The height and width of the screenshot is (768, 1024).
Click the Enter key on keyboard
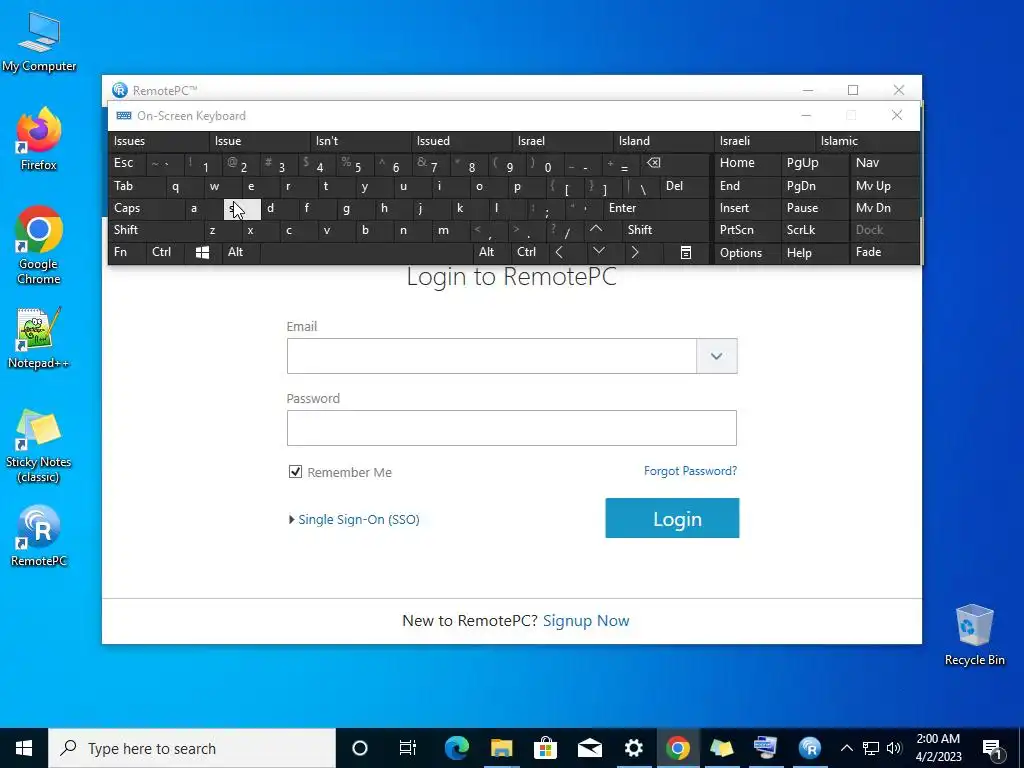tap(656, 208)
